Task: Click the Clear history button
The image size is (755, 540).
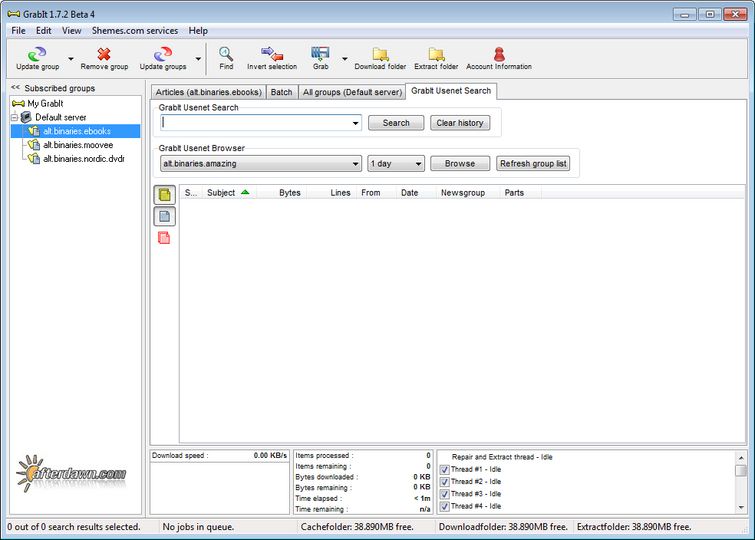Action: pos(460,123)
